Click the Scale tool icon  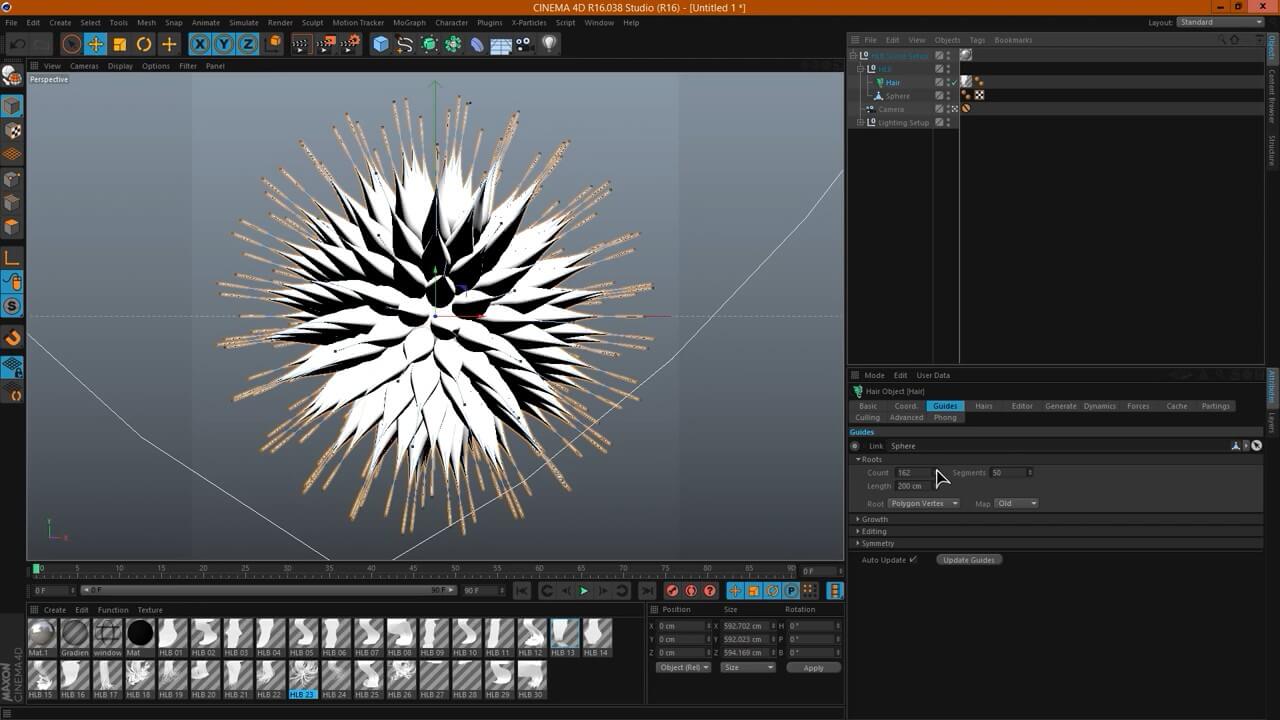pyautogui.click(x=120, y=44)
